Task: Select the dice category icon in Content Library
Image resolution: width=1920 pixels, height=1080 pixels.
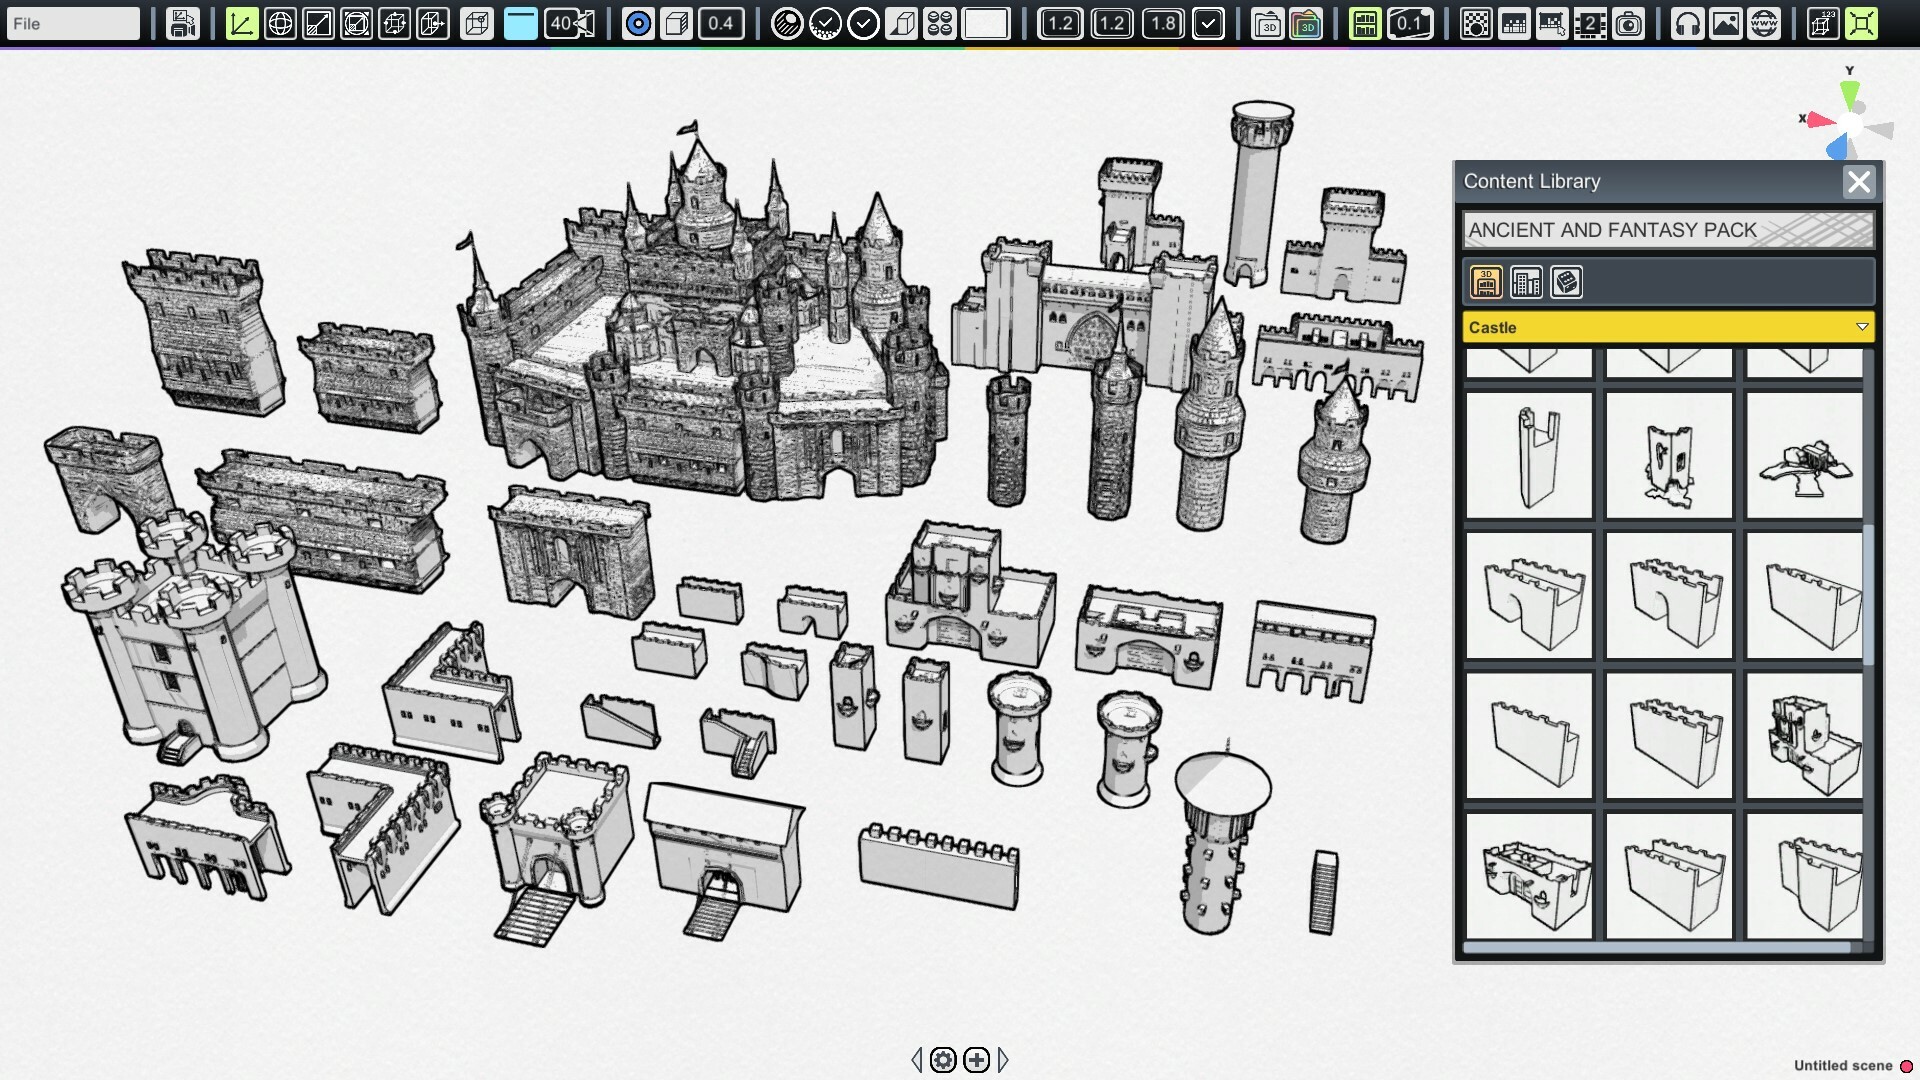Action: (1566, 282)
